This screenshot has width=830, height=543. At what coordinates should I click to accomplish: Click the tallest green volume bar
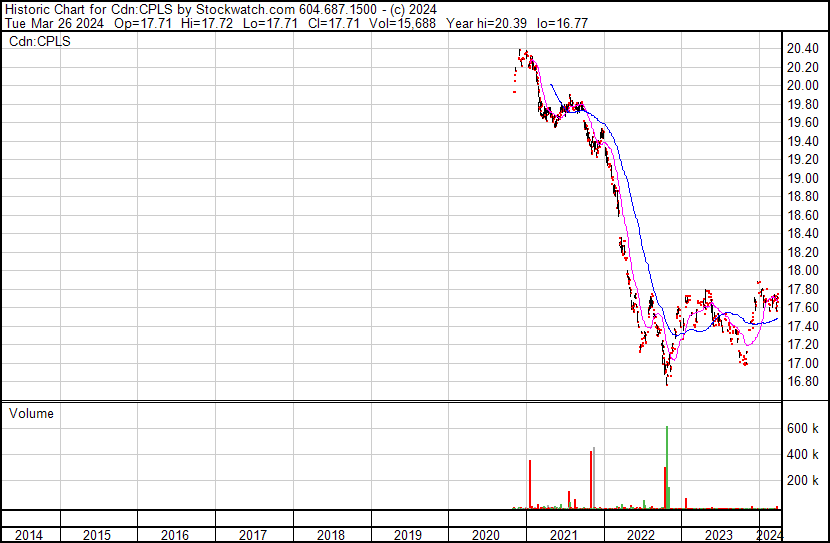click(667, 470)
